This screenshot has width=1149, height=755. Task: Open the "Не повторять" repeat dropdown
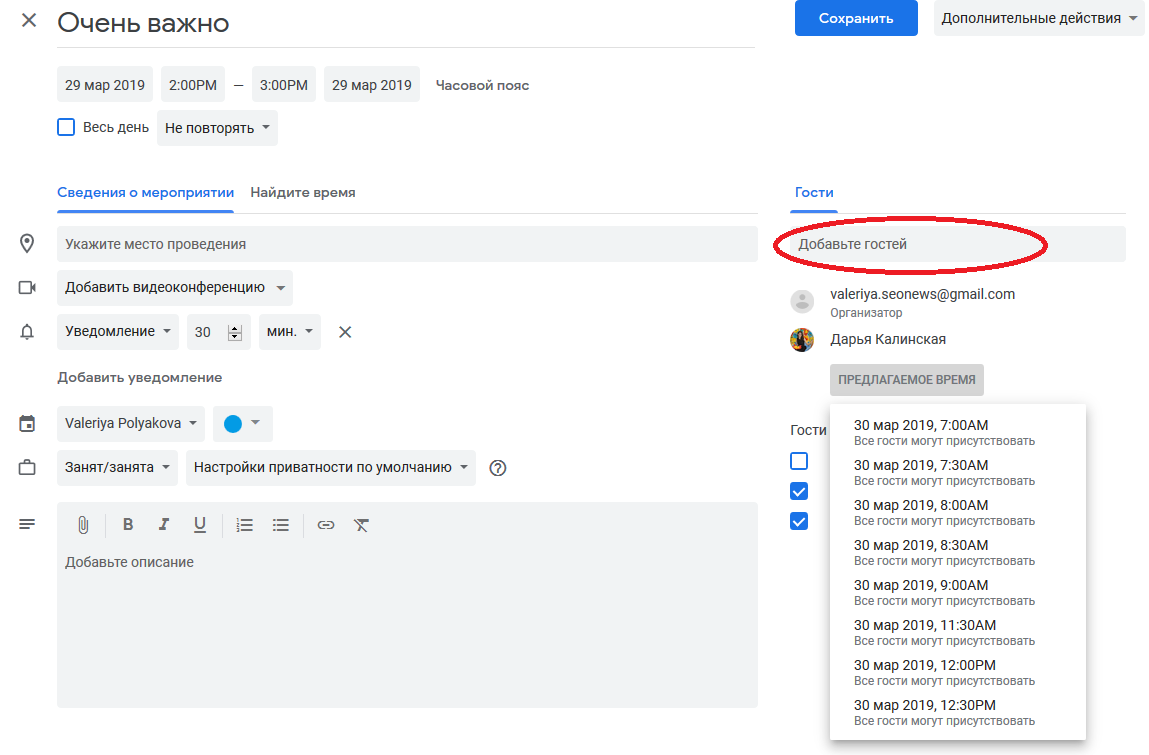(x=217, y=128)
